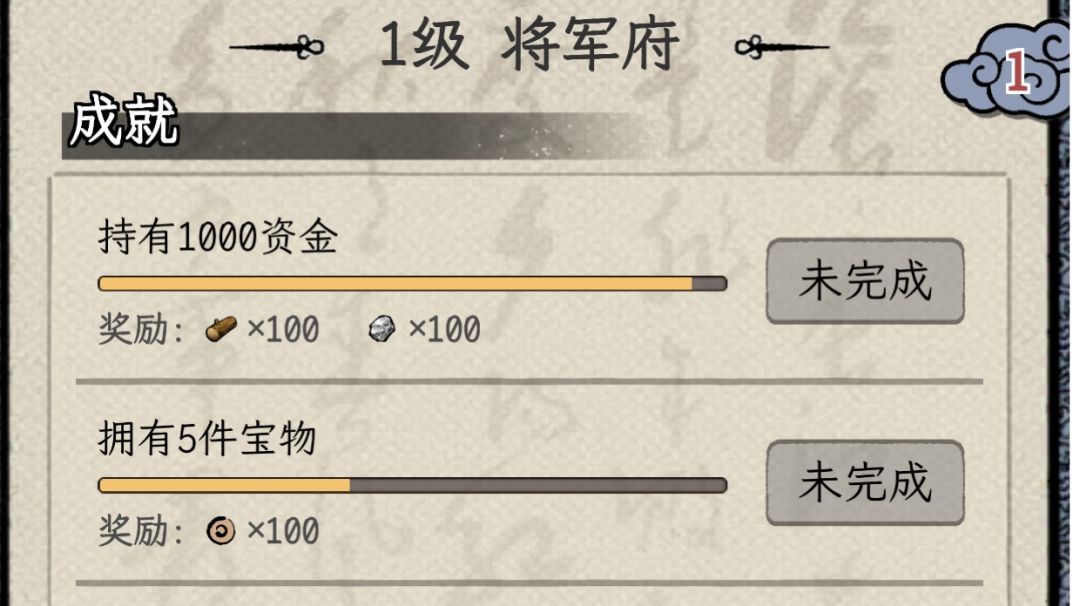Click the divider line between the two achievements

529,381
